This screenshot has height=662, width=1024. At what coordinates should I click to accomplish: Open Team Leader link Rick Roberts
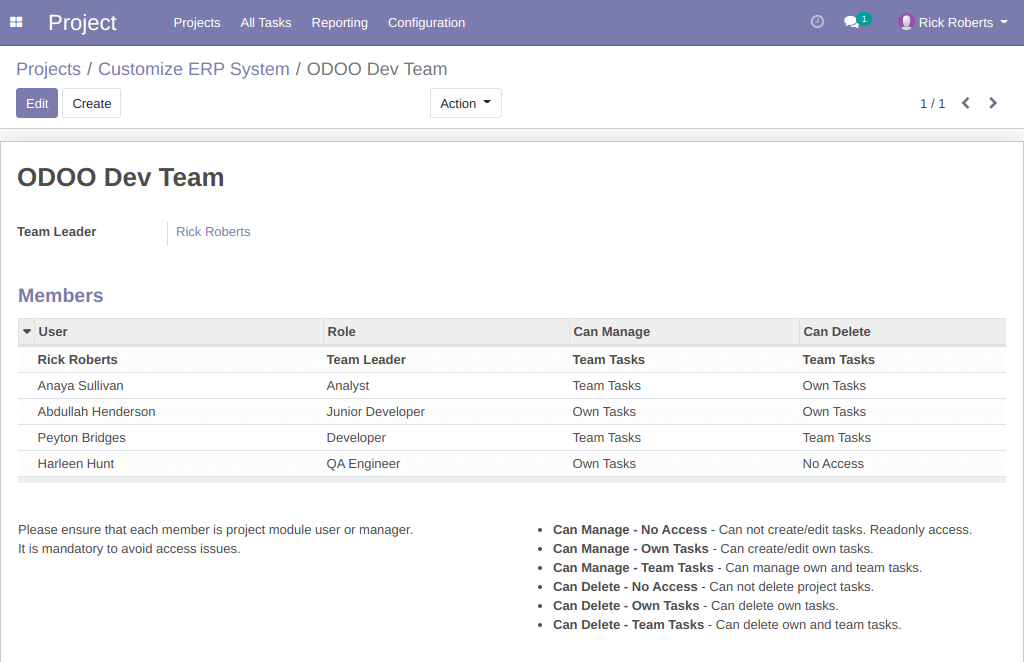[212, 231]
